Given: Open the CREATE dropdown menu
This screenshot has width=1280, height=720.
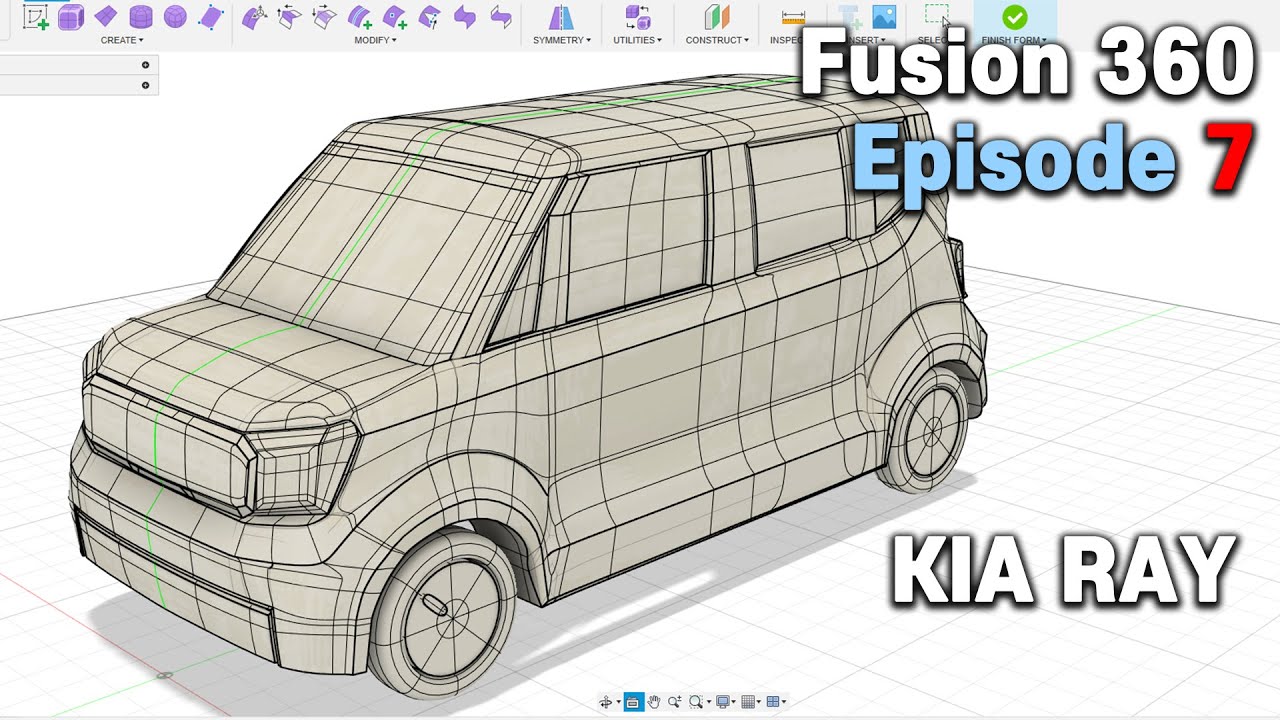Looking at the screenshot, I should [122, 40].
